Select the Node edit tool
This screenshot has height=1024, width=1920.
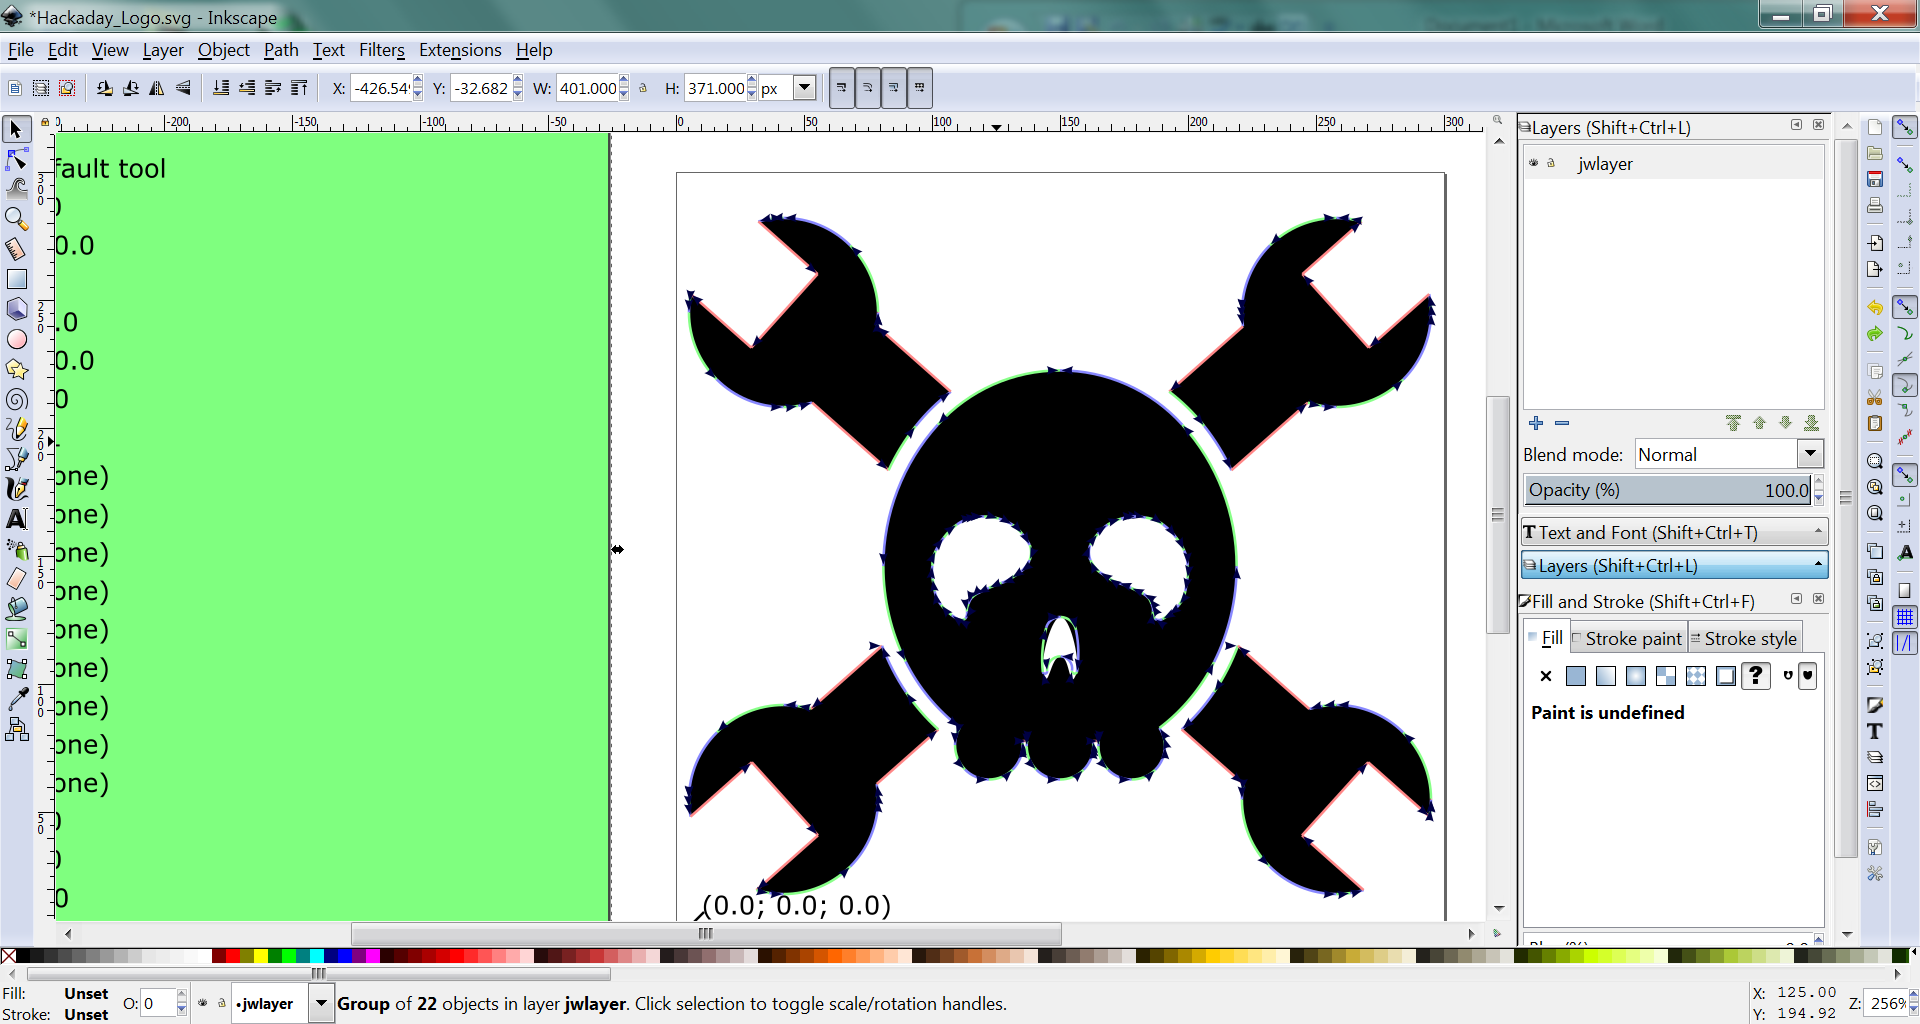point(17,160)
